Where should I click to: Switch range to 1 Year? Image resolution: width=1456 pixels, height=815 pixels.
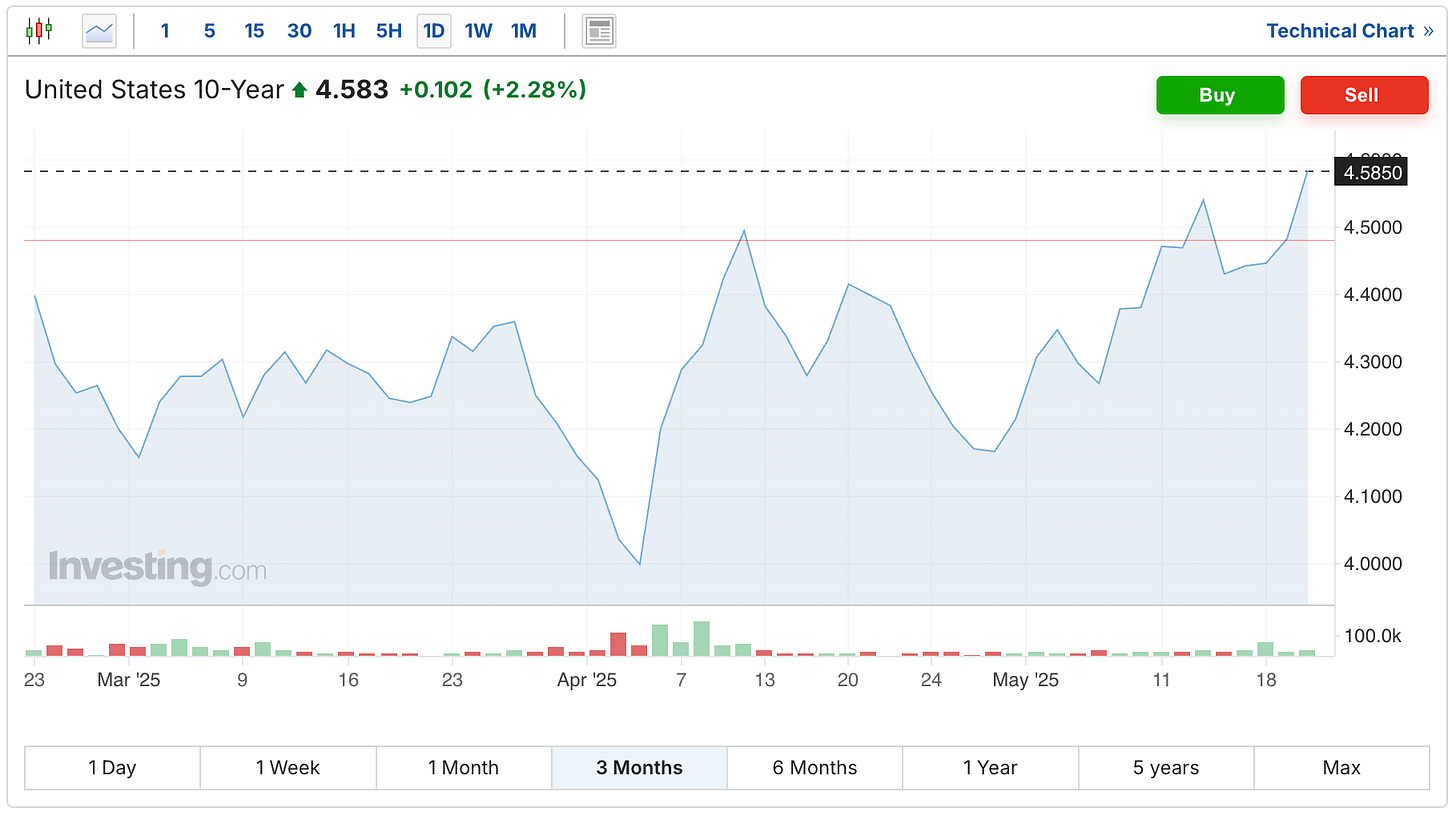point(990,768)
